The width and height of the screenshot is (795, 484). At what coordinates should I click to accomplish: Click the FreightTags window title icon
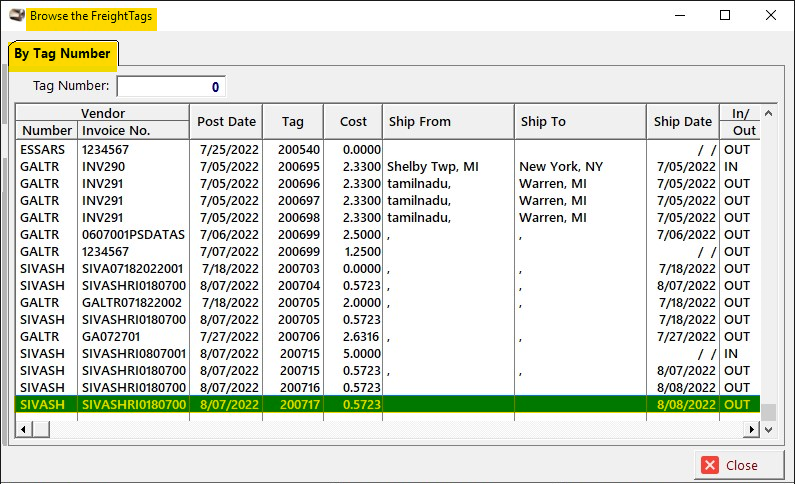[17, 16]
